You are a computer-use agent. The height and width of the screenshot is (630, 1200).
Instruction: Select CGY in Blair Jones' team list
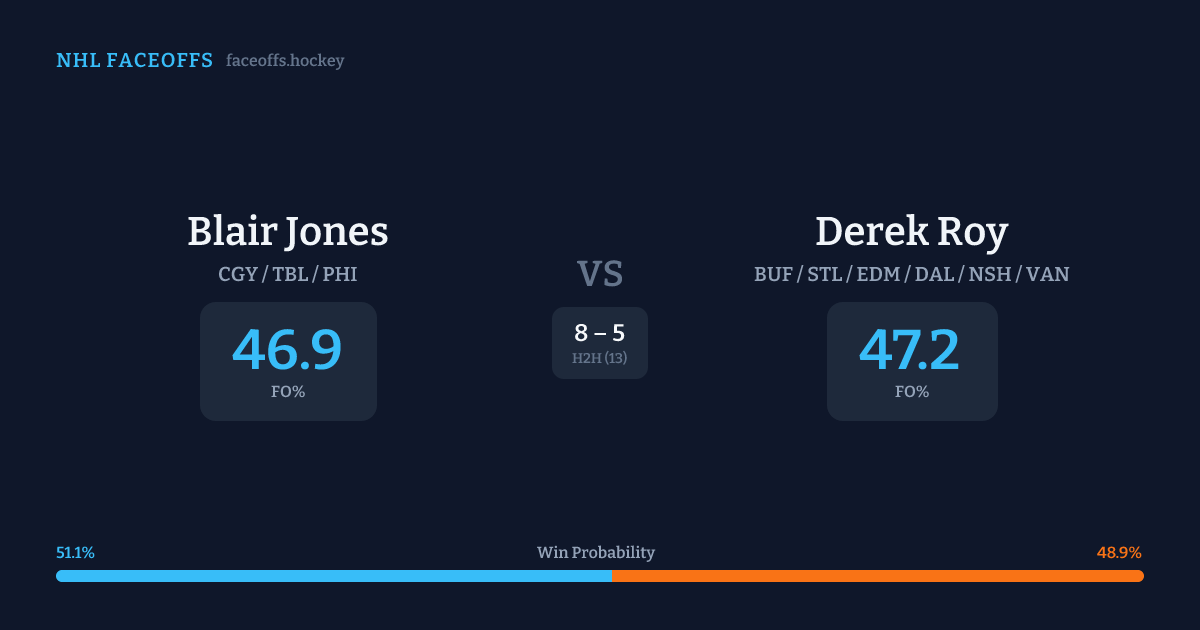click(237, 274)
